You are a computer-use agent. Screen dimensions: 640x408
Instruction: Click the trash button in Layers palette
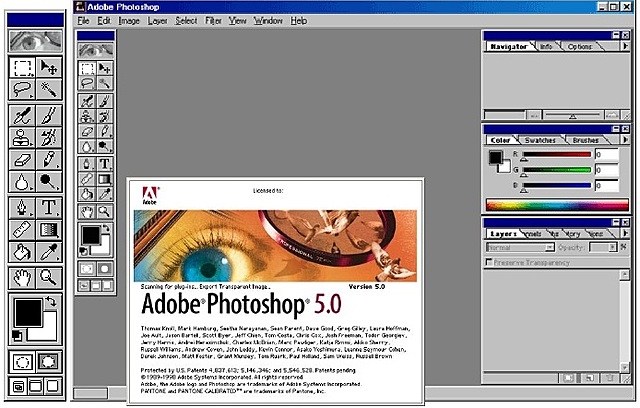609,378
